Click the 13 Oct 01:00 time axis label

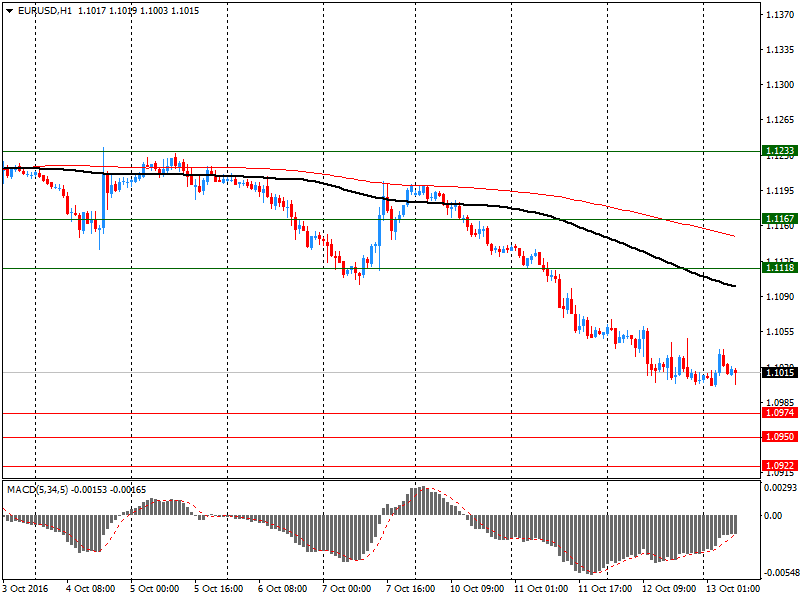click(x=733, y=589)
